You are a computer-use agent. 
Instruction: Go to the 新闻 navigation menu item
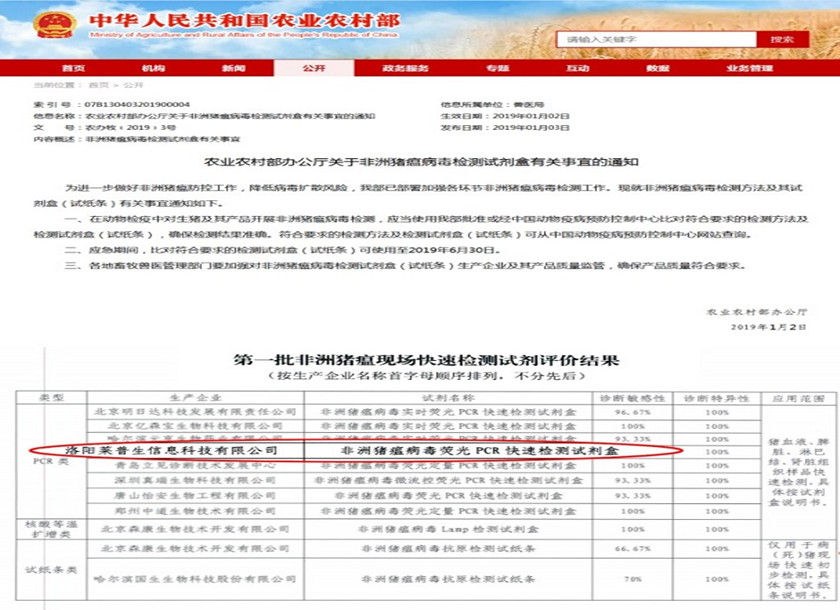(234, 68)
